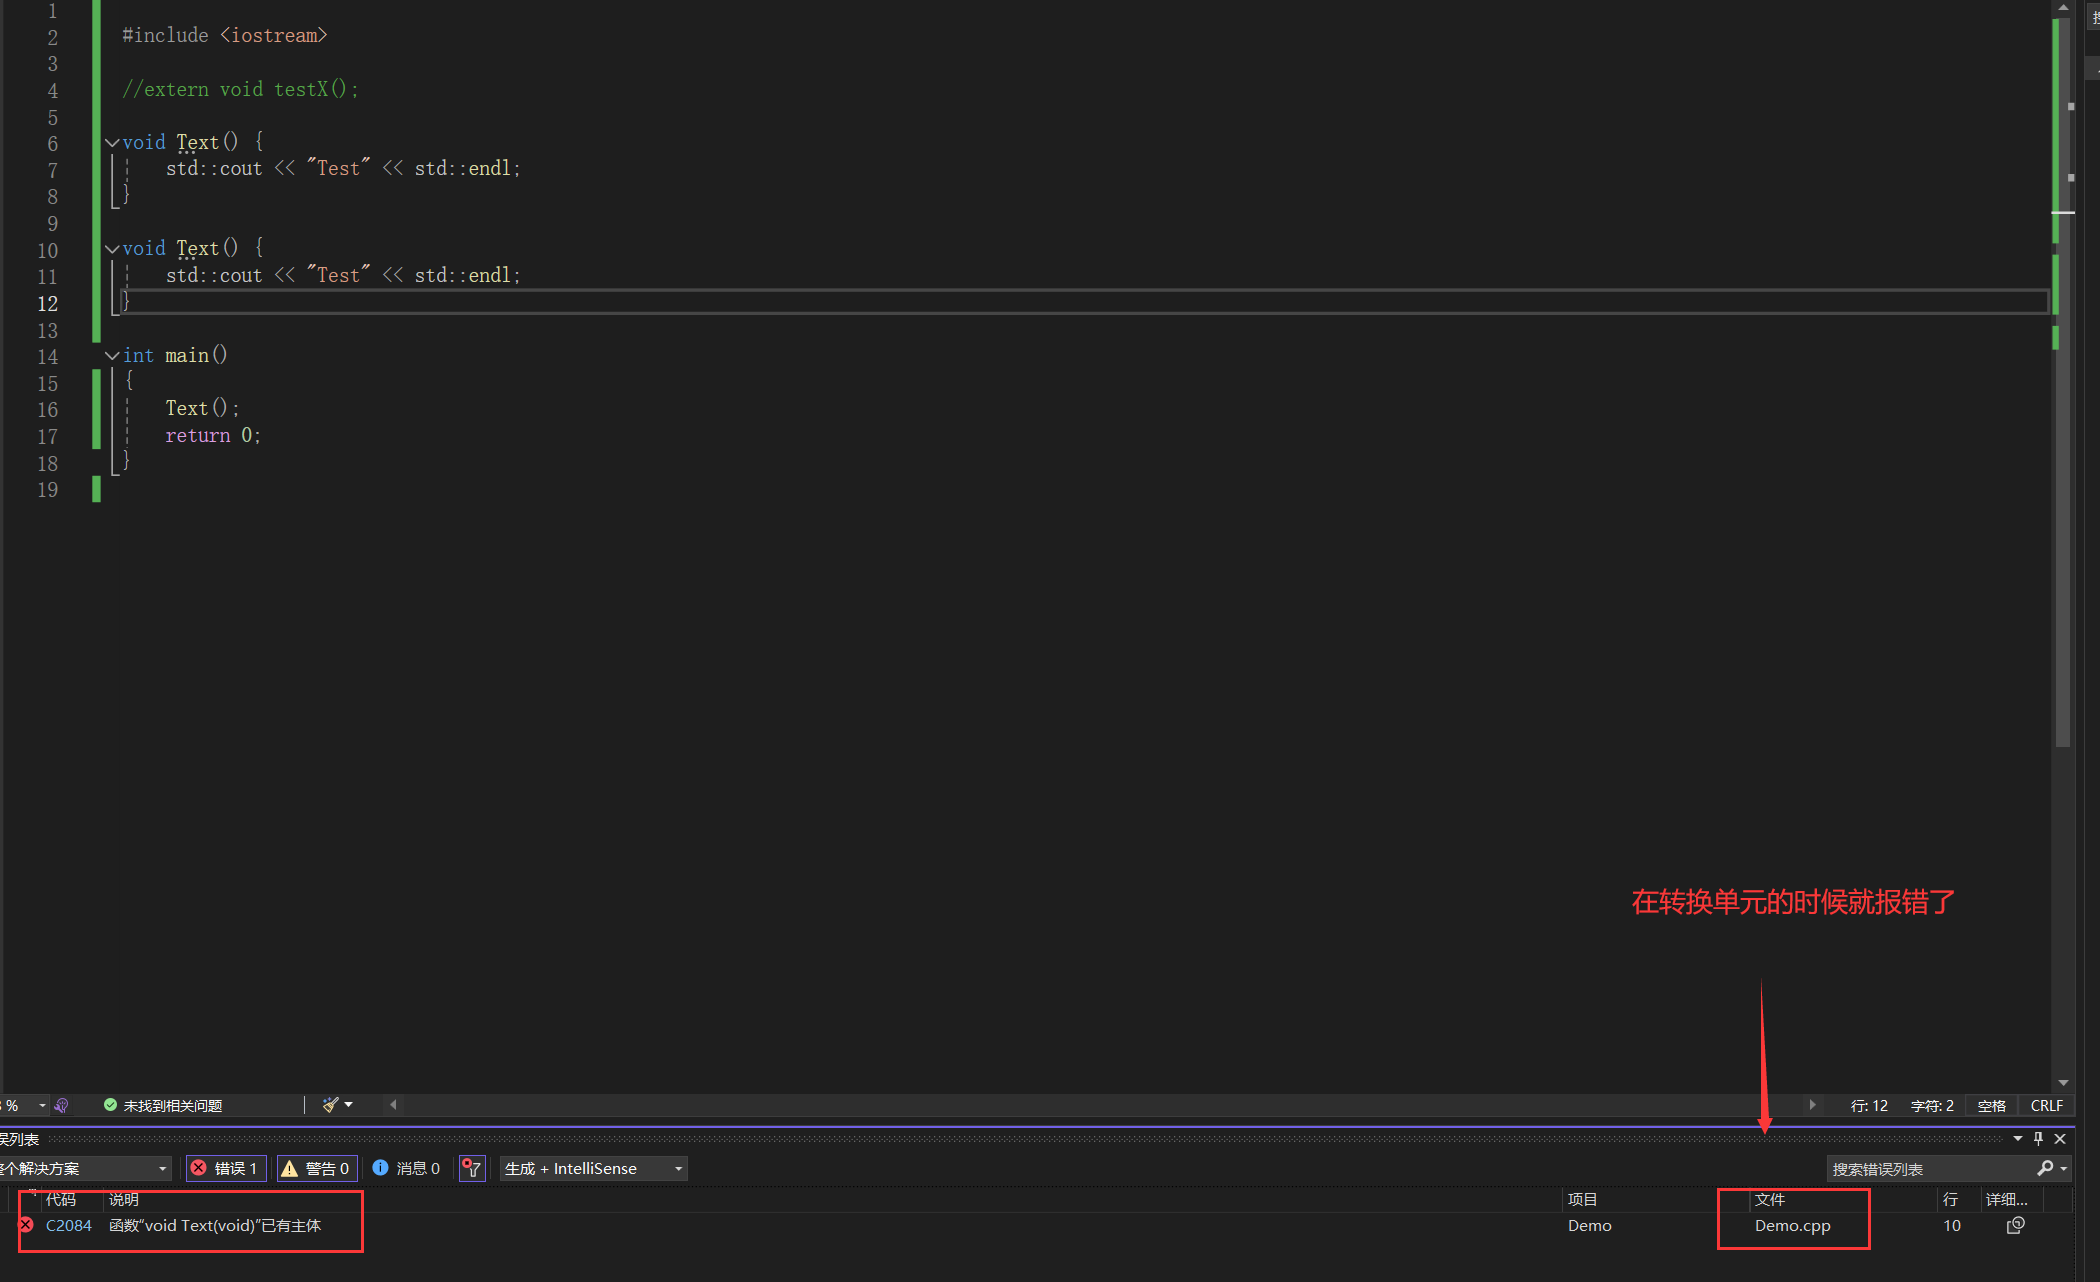Sort error list by 代码 column header
This screenshot has height=1282, width=2100.
pyautogui.click(x=61, y=1199)
